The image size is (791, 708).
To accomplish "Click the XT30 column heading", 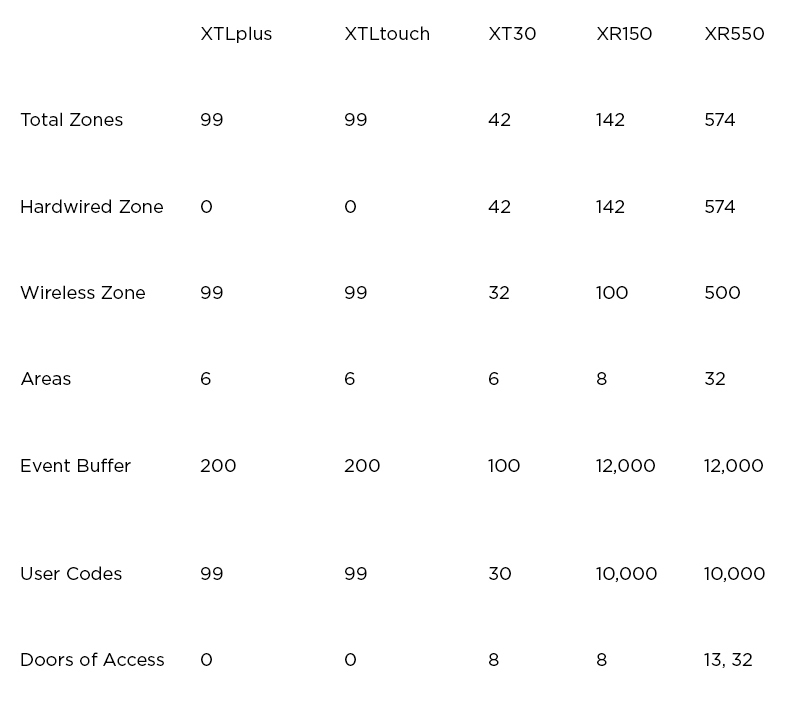I will (512, 34).
